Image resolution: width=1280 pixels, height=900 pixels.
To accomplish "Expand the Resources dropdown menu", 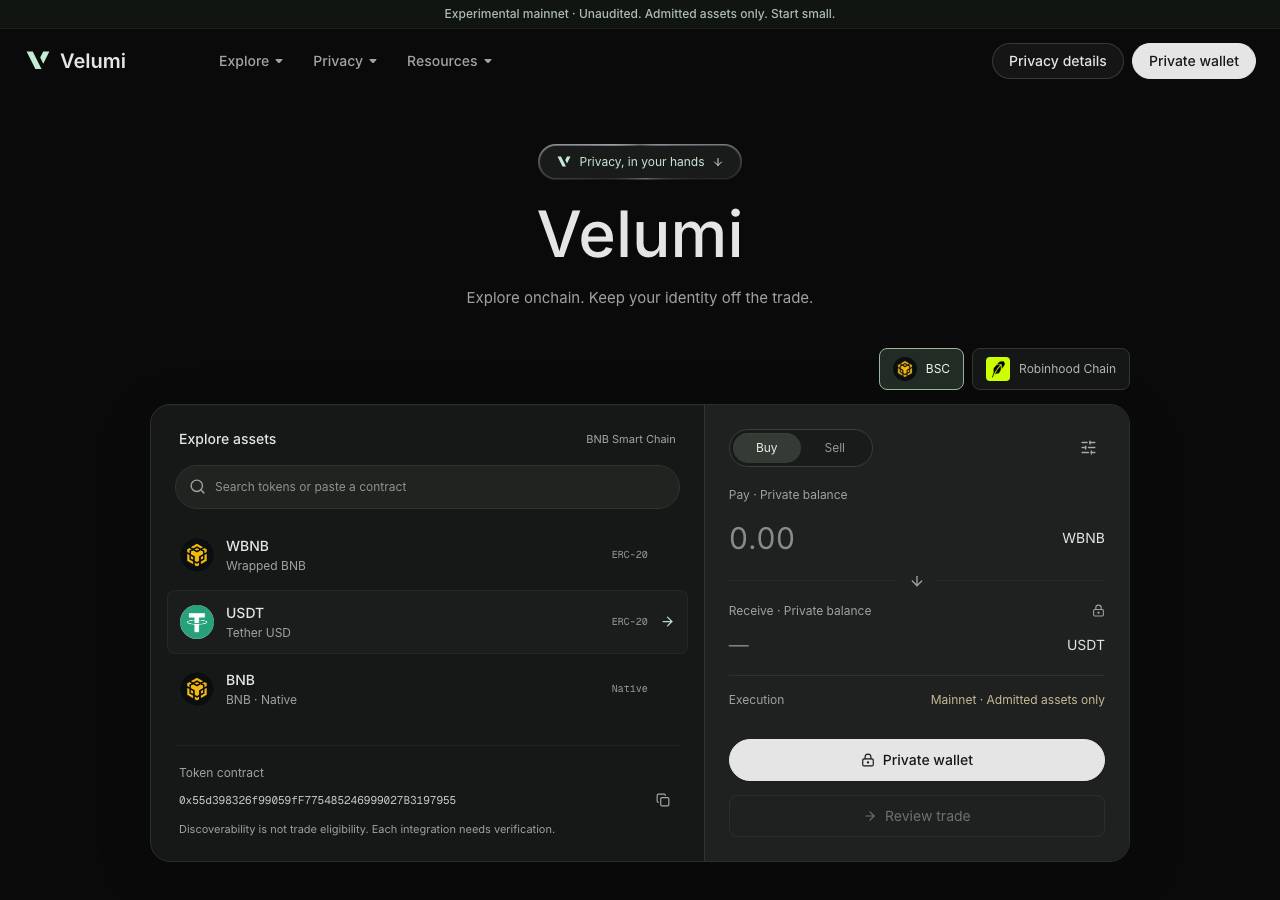I will tap(449, 61).
